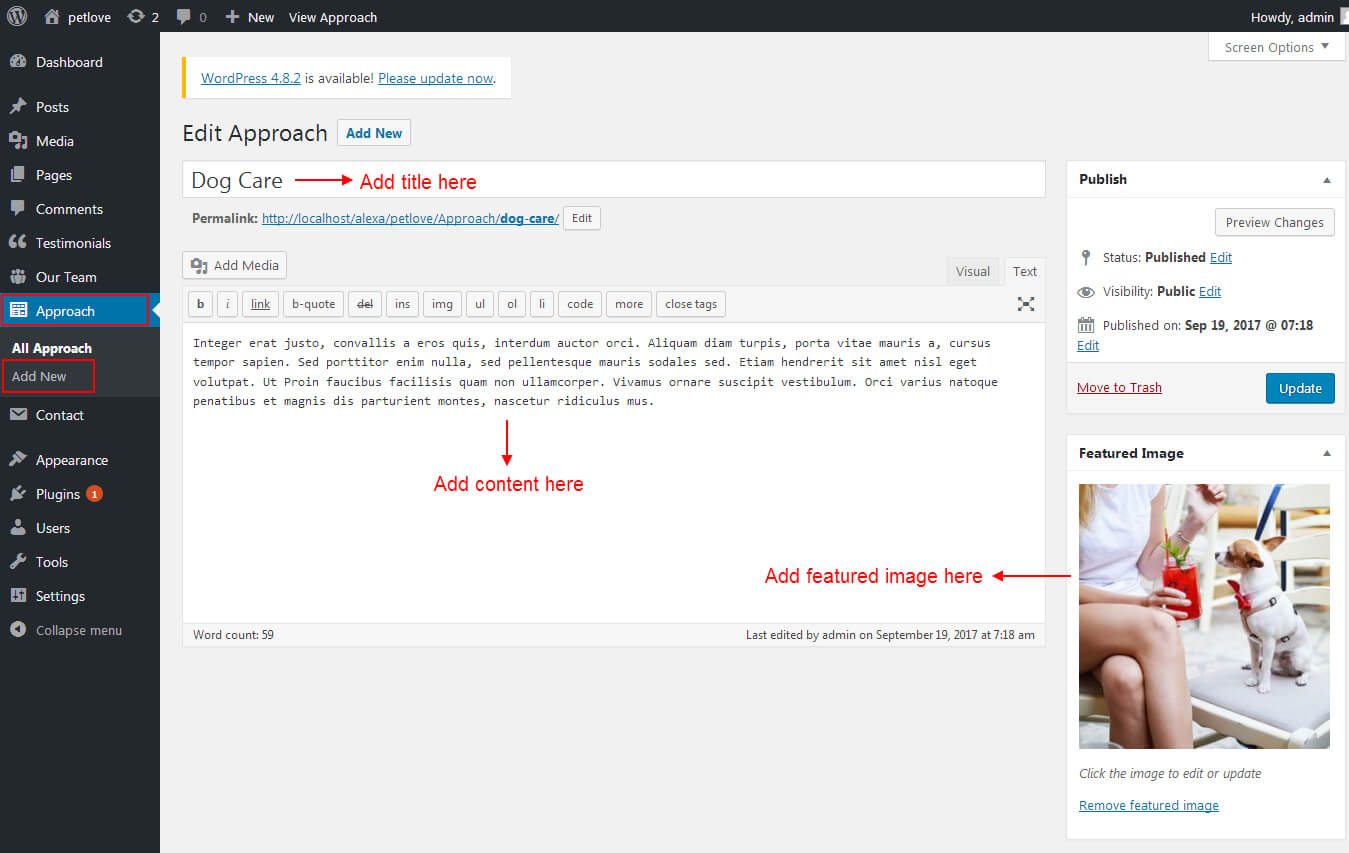Click Edit link next to Status Published

(x=1221, y=257)
